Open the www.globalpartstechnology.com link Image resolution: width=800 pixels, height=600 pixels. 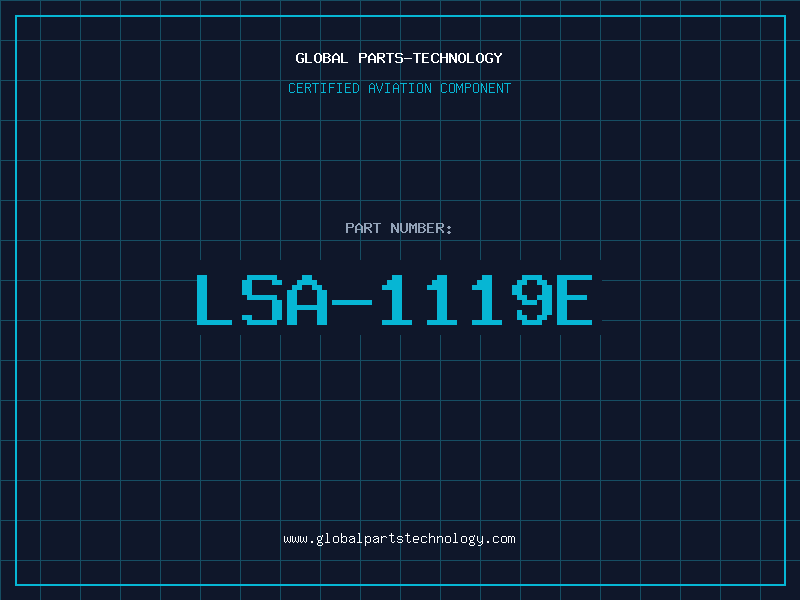point(399,539)
